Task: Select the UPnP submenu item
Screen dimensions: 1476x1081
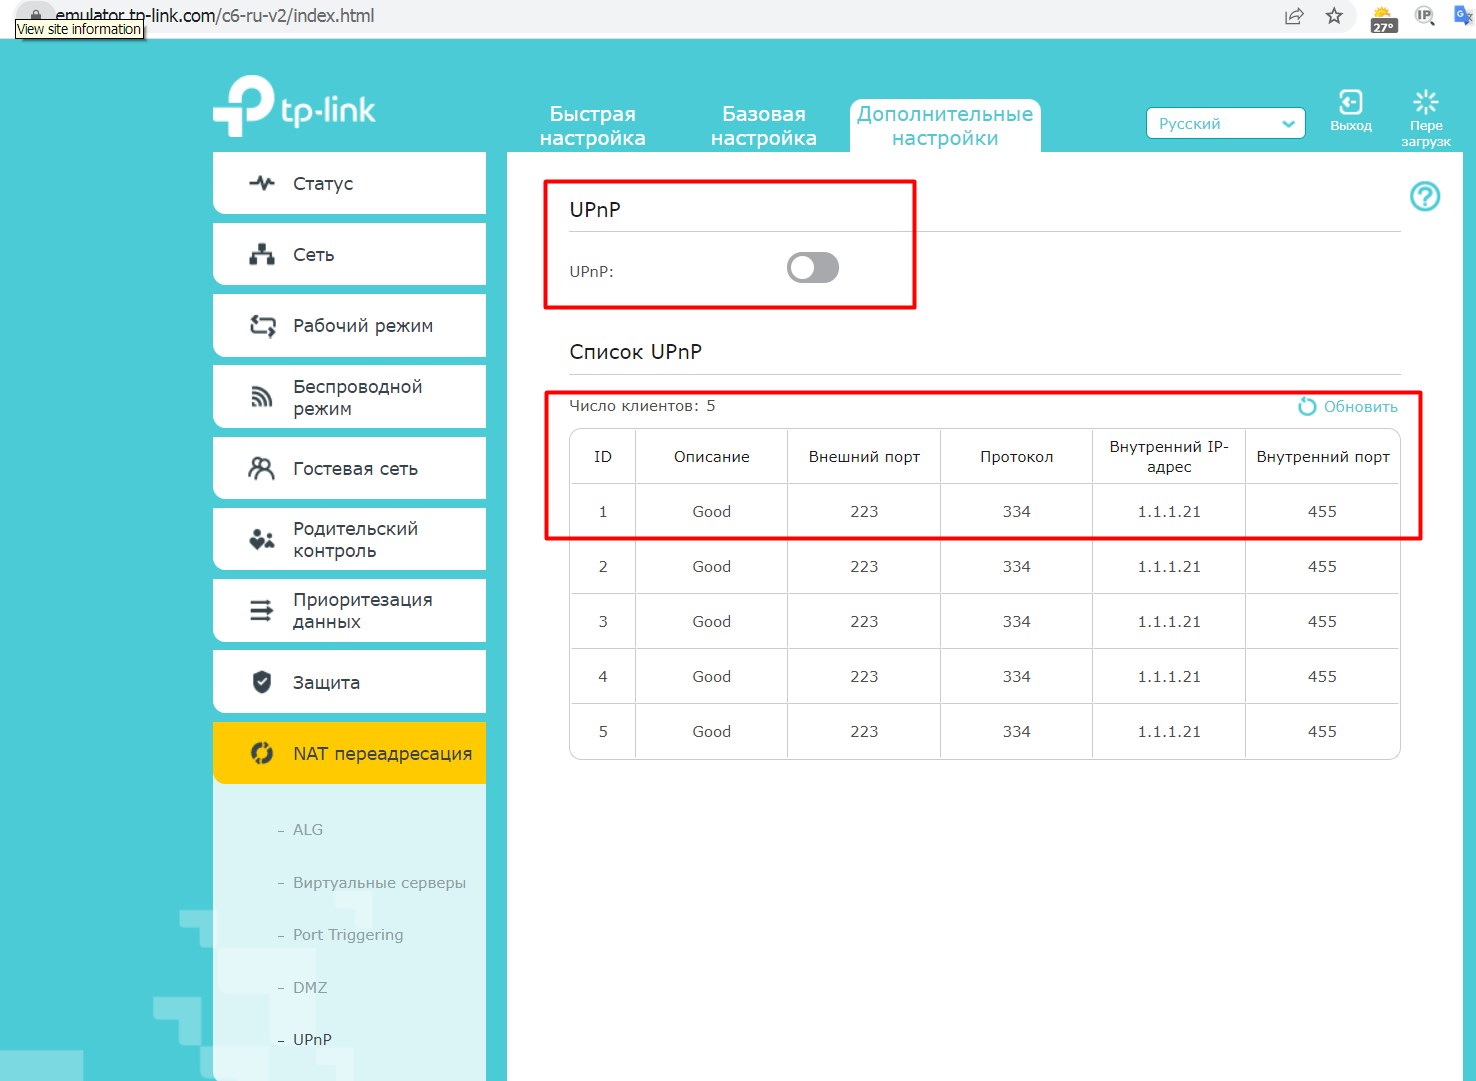Action: [x=312, y=1040]
